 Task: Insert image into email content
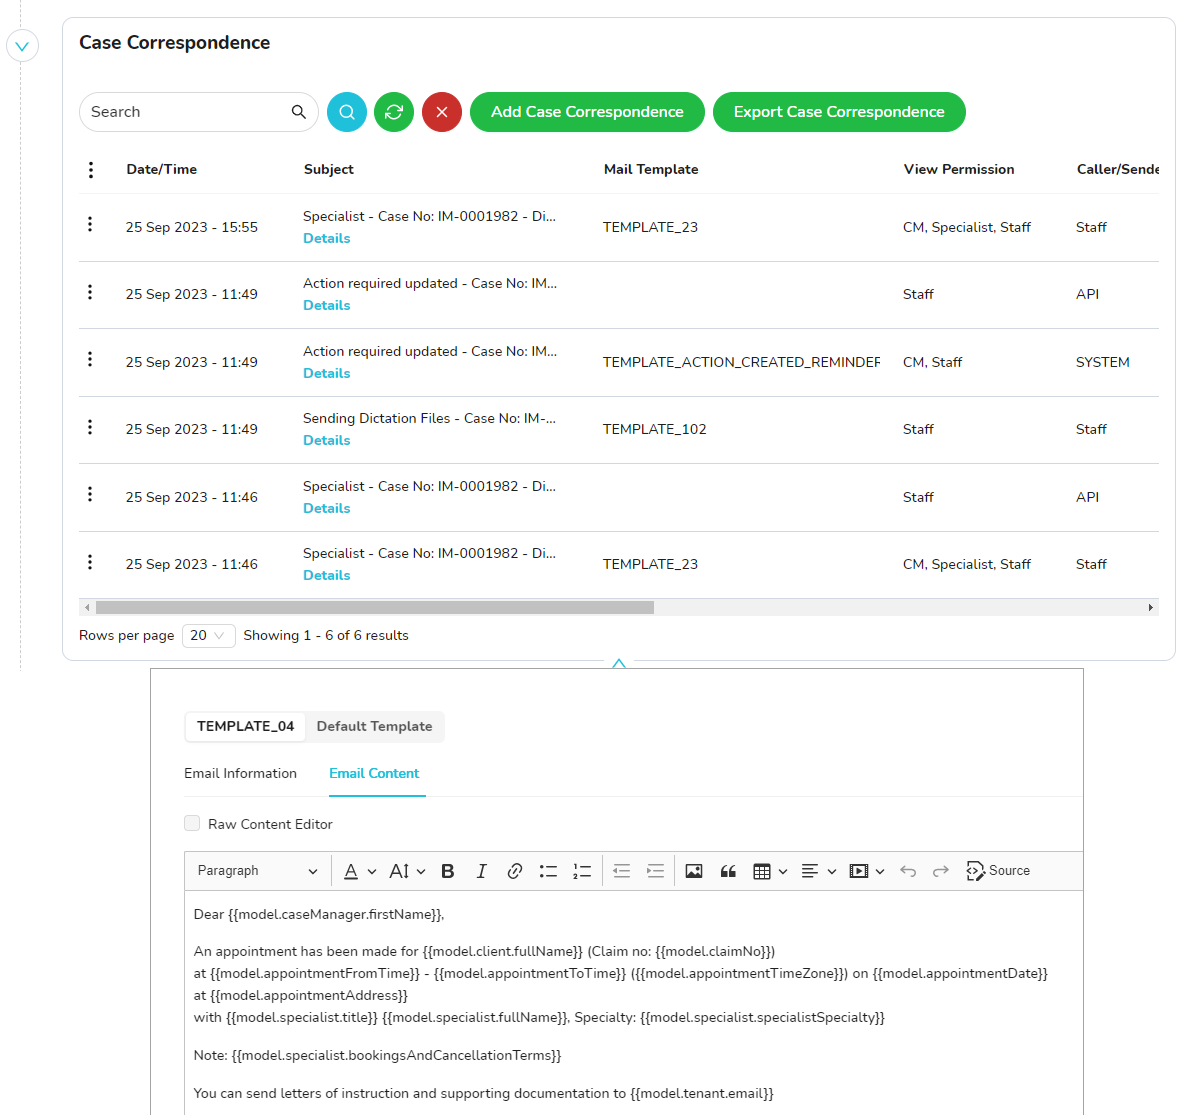(694, 871)
